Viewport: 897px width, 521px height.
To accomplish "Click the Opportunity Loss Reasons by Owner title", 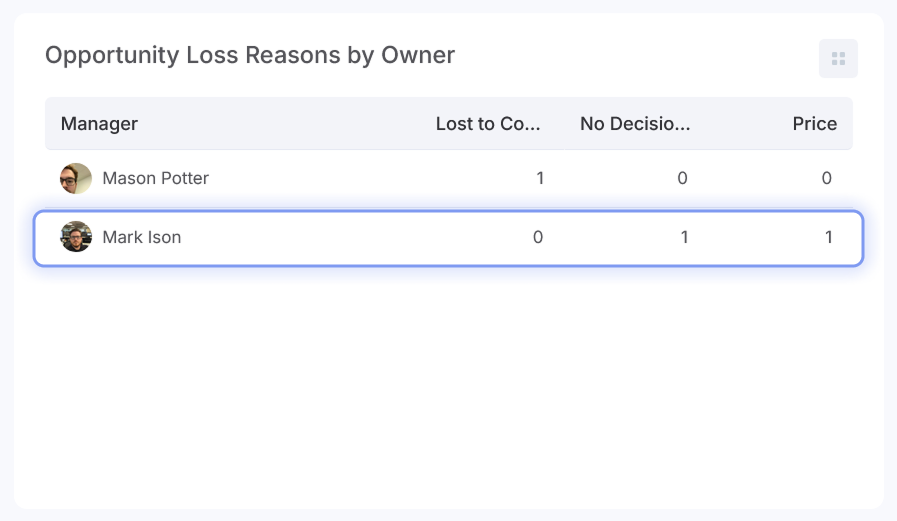I will 250,55.
